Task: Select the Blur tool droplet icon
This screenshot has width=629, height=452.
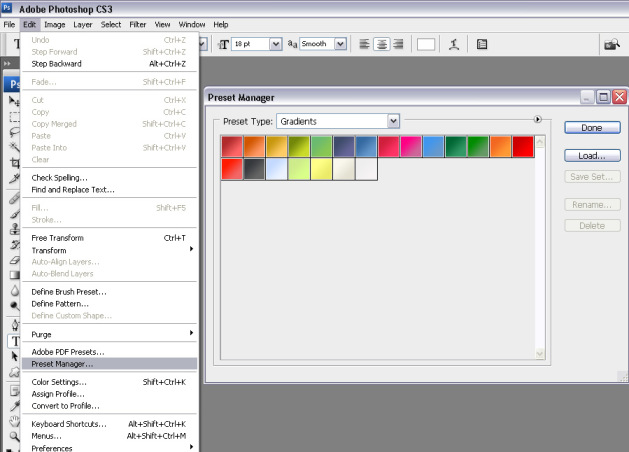Action: pos(14,290)
